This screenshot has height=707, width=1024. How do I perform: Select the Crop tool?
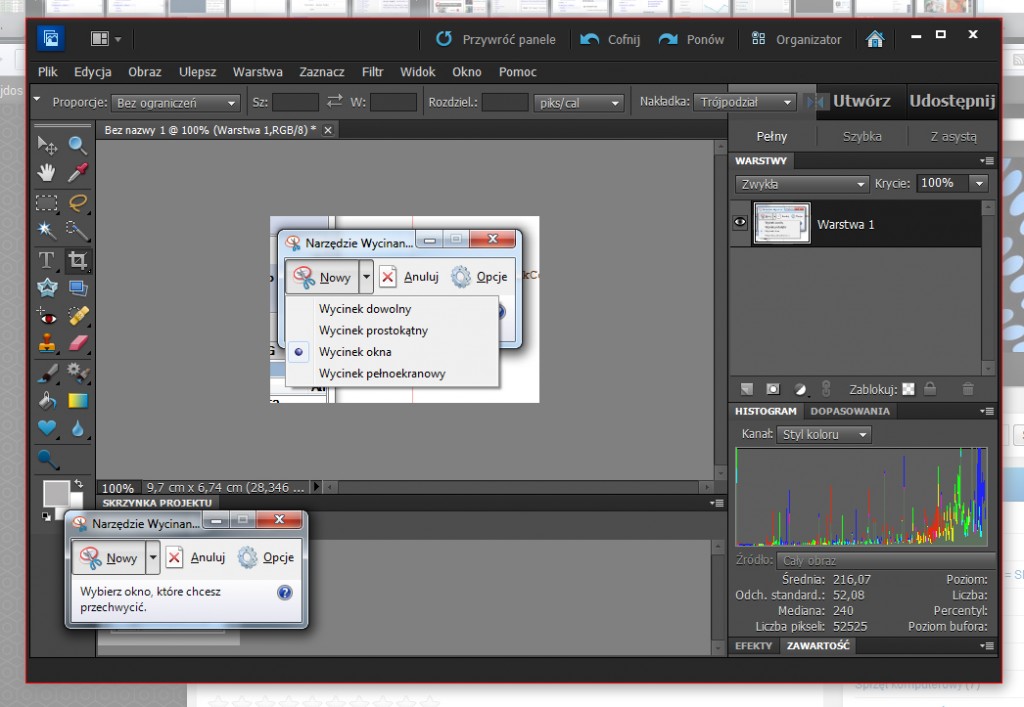[x=78, y=260]
